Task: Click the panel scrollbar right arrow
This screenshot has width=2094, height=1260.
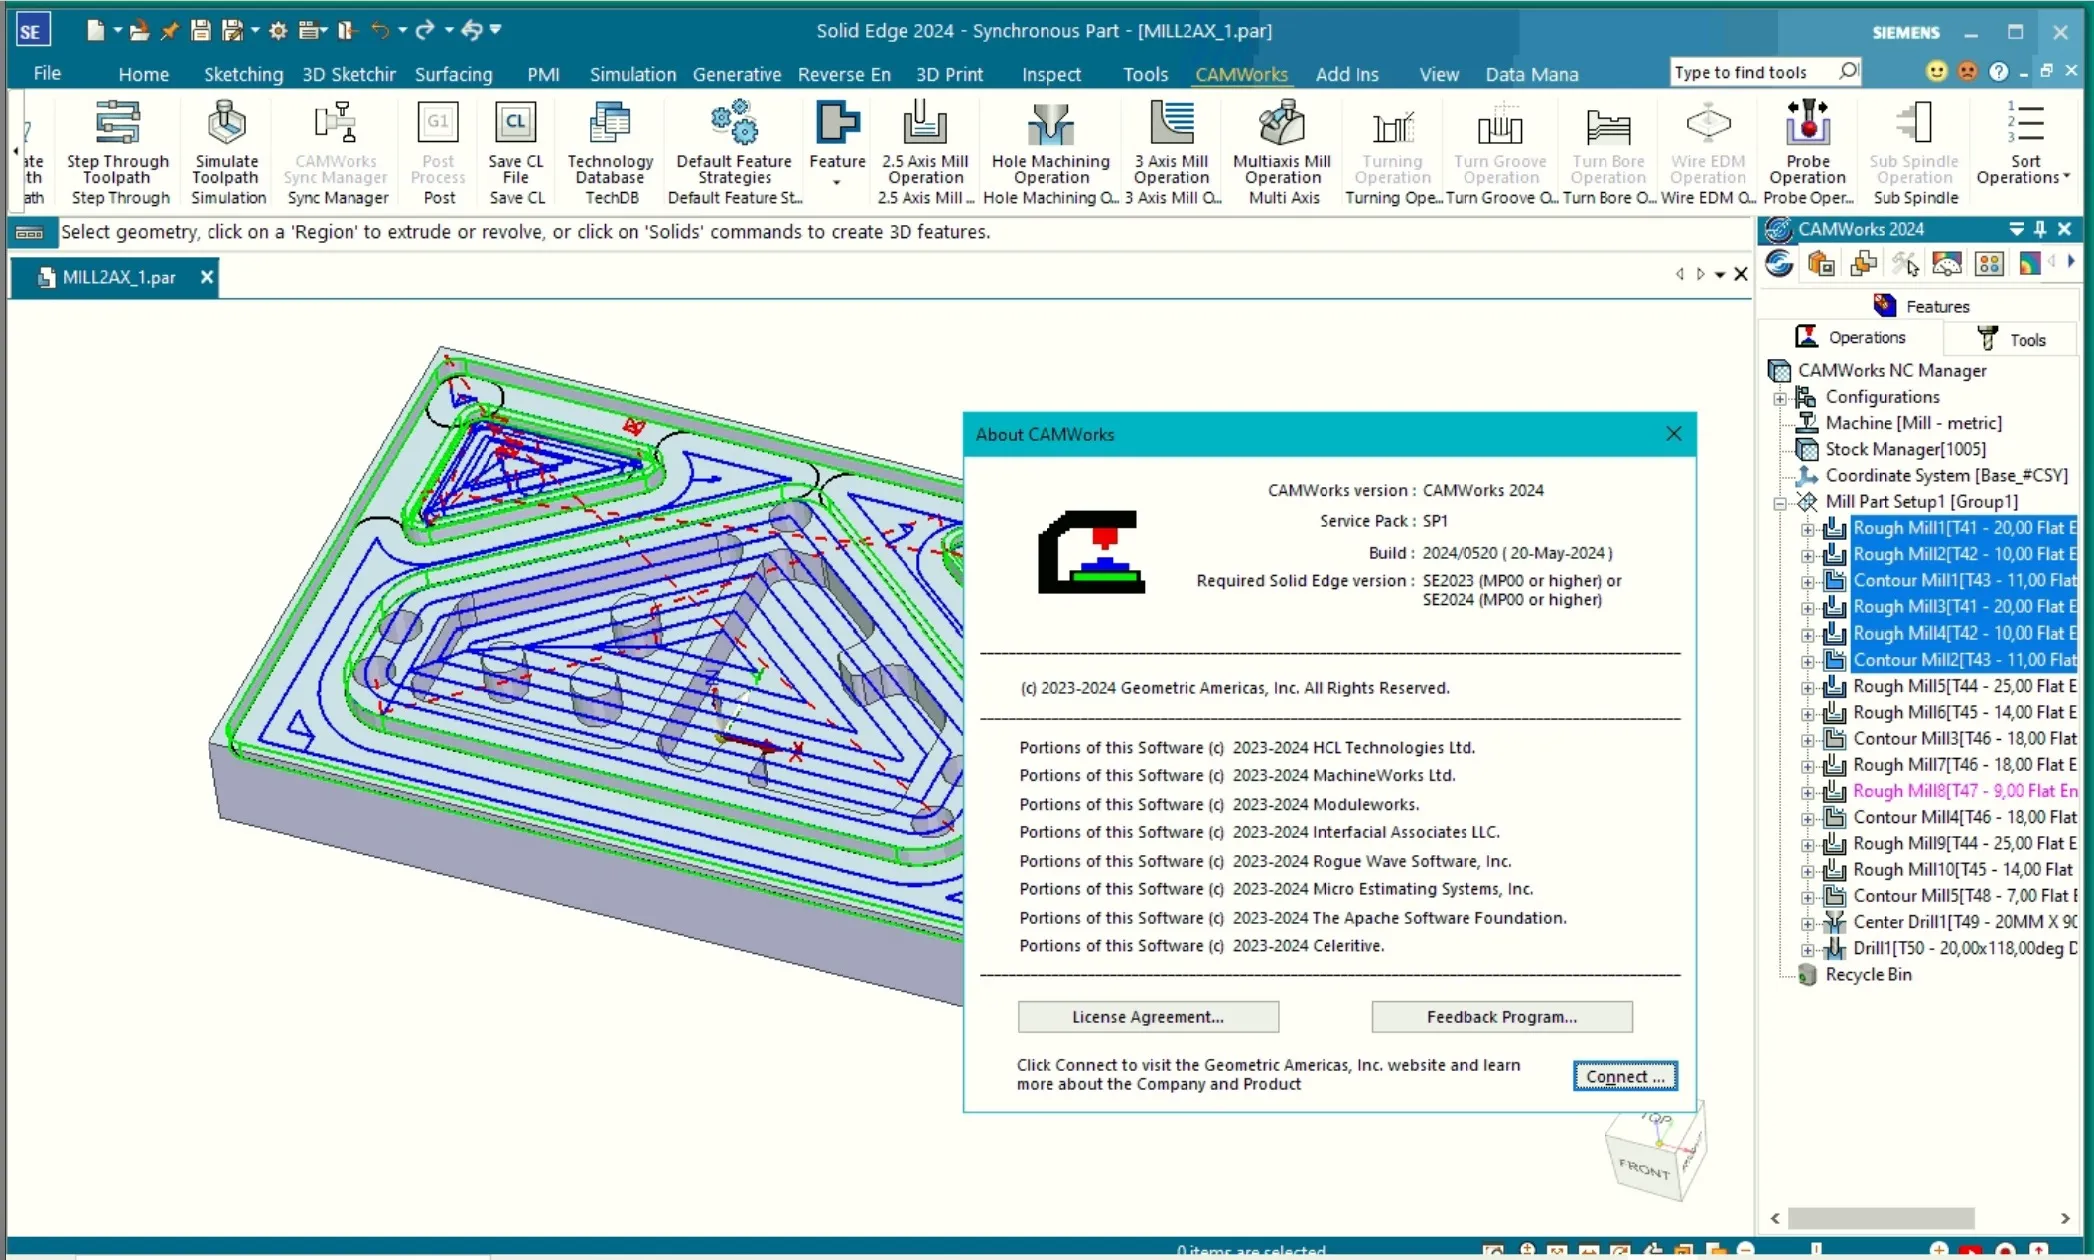Action: 2065,1218
